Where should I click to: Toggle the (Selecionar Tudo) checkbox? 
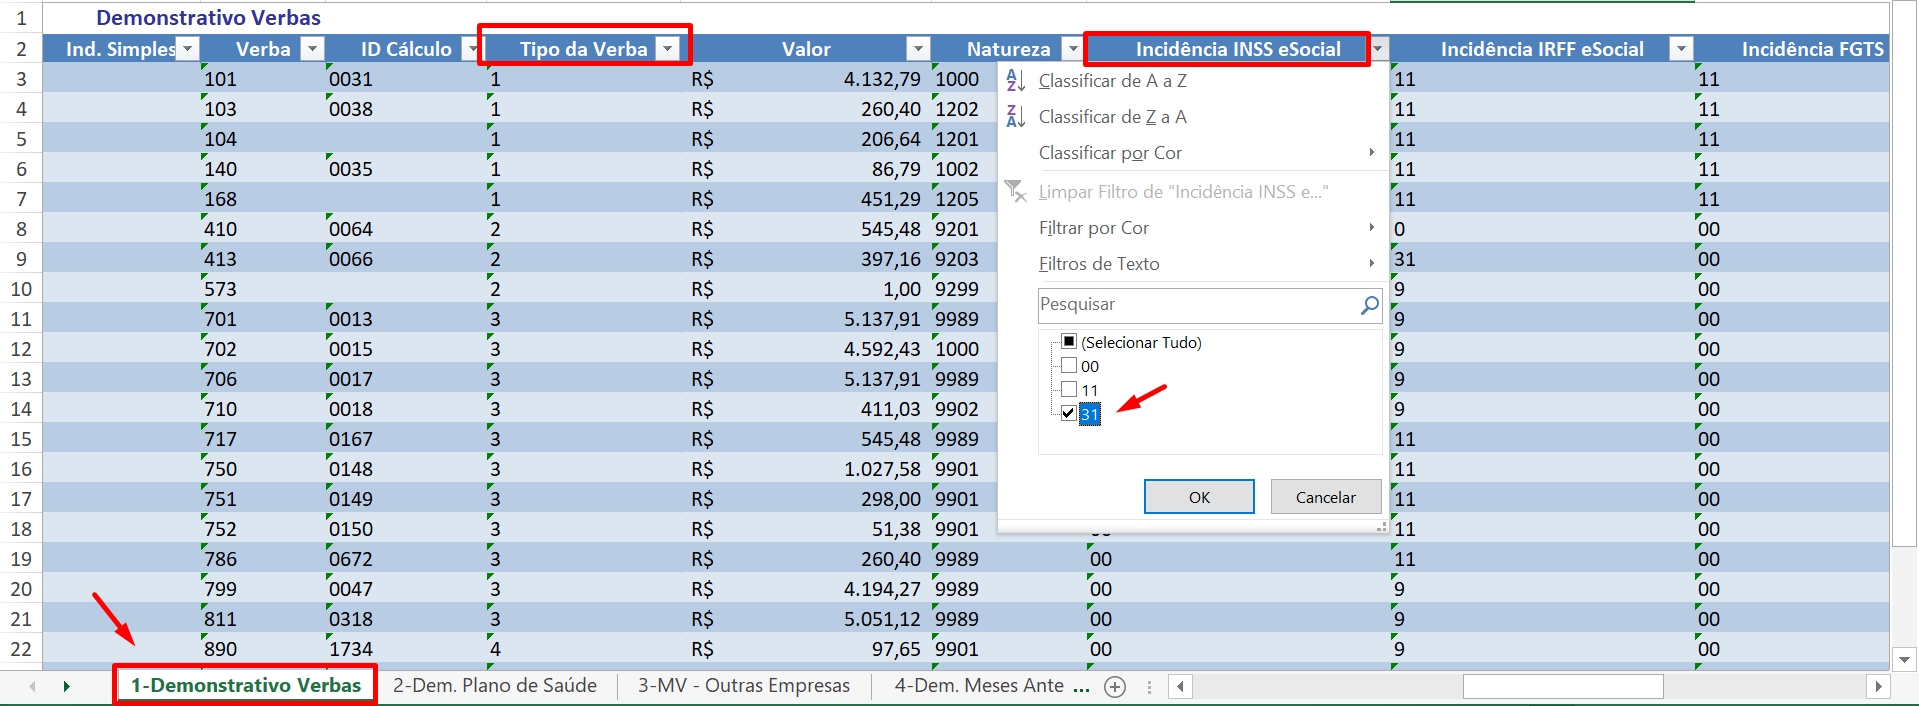(x=1069, y=342)
